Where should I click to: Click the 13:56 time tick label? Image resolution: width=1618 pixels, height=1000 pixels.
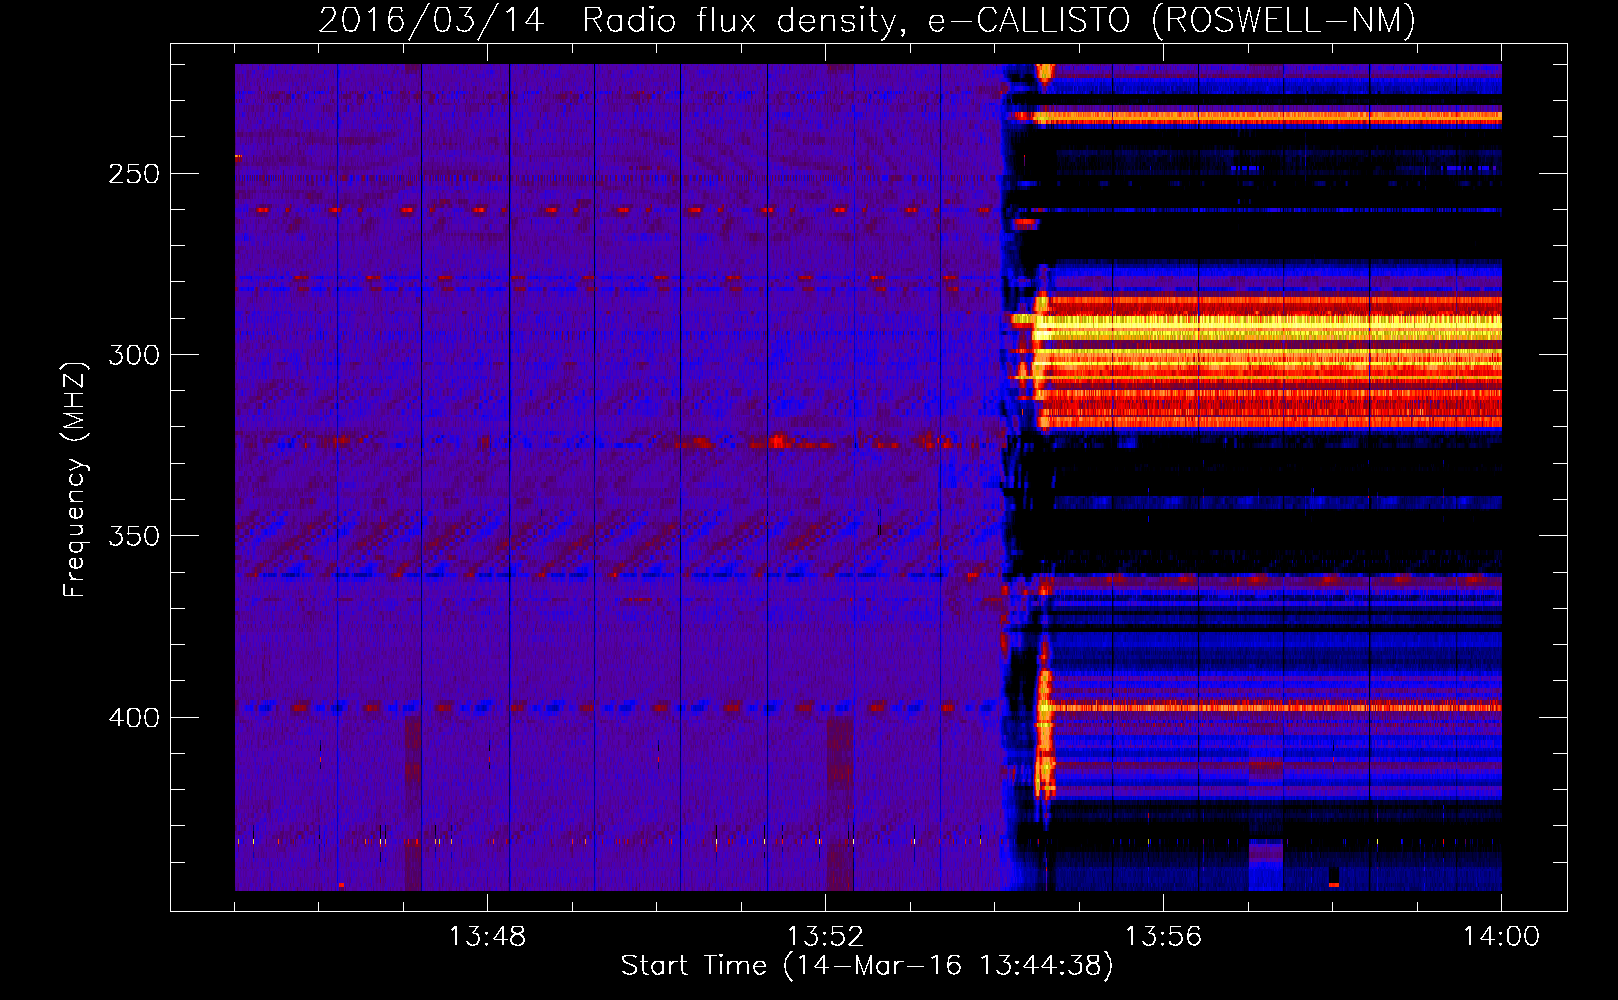1163,937
